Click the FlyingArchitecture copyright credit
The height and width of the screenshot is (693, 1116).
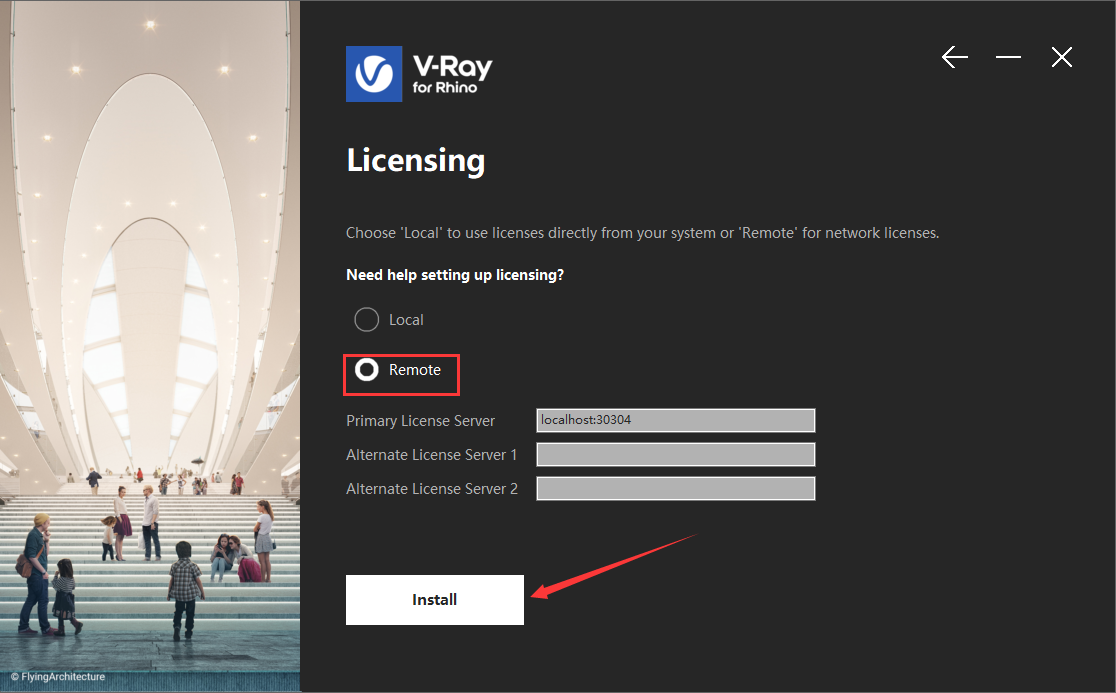(58, 677)
